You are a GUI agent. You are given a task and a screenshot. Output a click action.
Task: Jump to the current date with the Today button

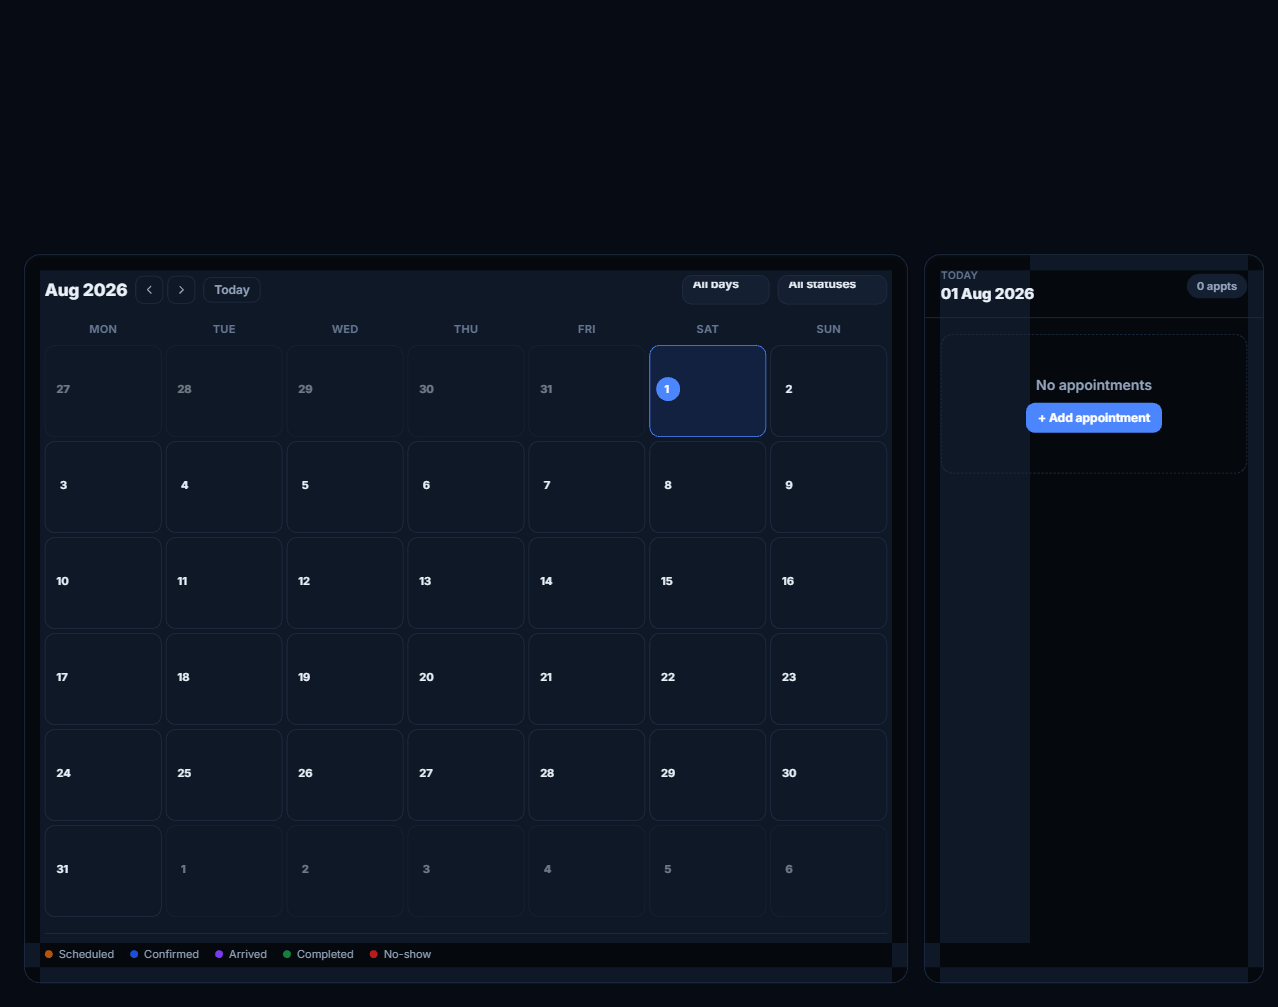(x=232, y=290)
